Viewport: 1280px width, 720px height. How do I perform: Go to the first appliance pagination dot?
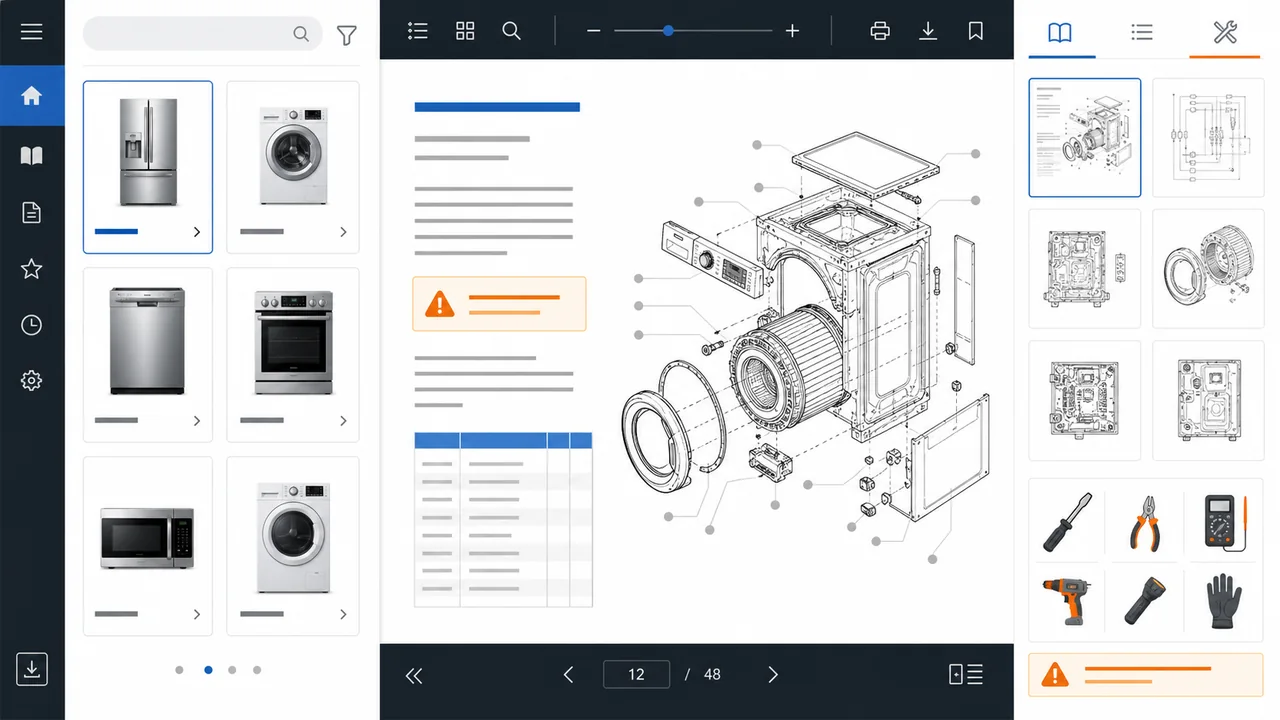[x=179, y=670]
